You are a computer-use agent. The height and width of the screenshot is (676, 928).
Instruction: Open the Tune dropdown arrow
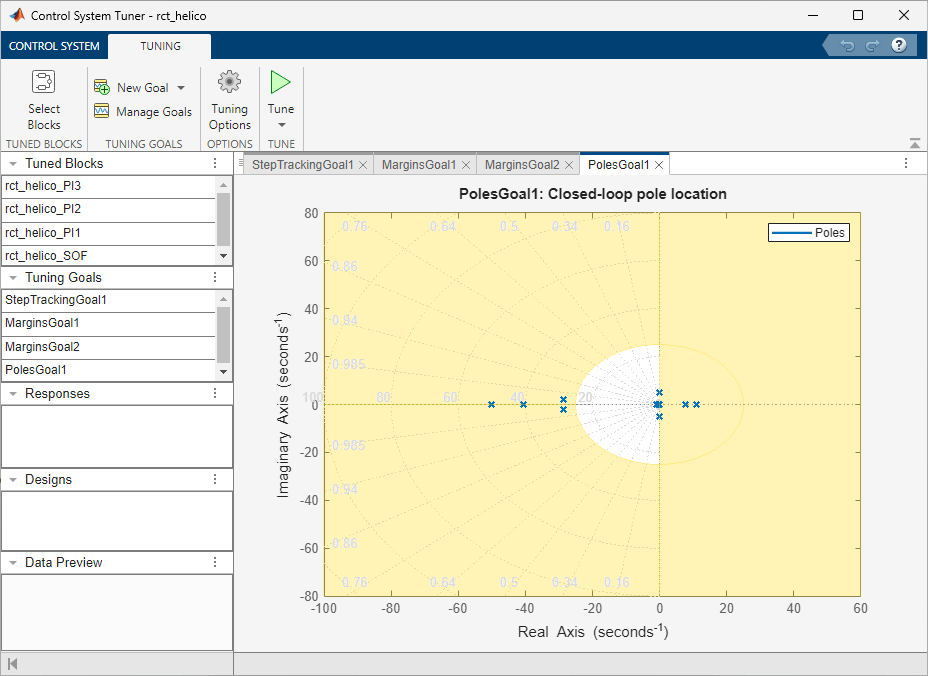281,125
